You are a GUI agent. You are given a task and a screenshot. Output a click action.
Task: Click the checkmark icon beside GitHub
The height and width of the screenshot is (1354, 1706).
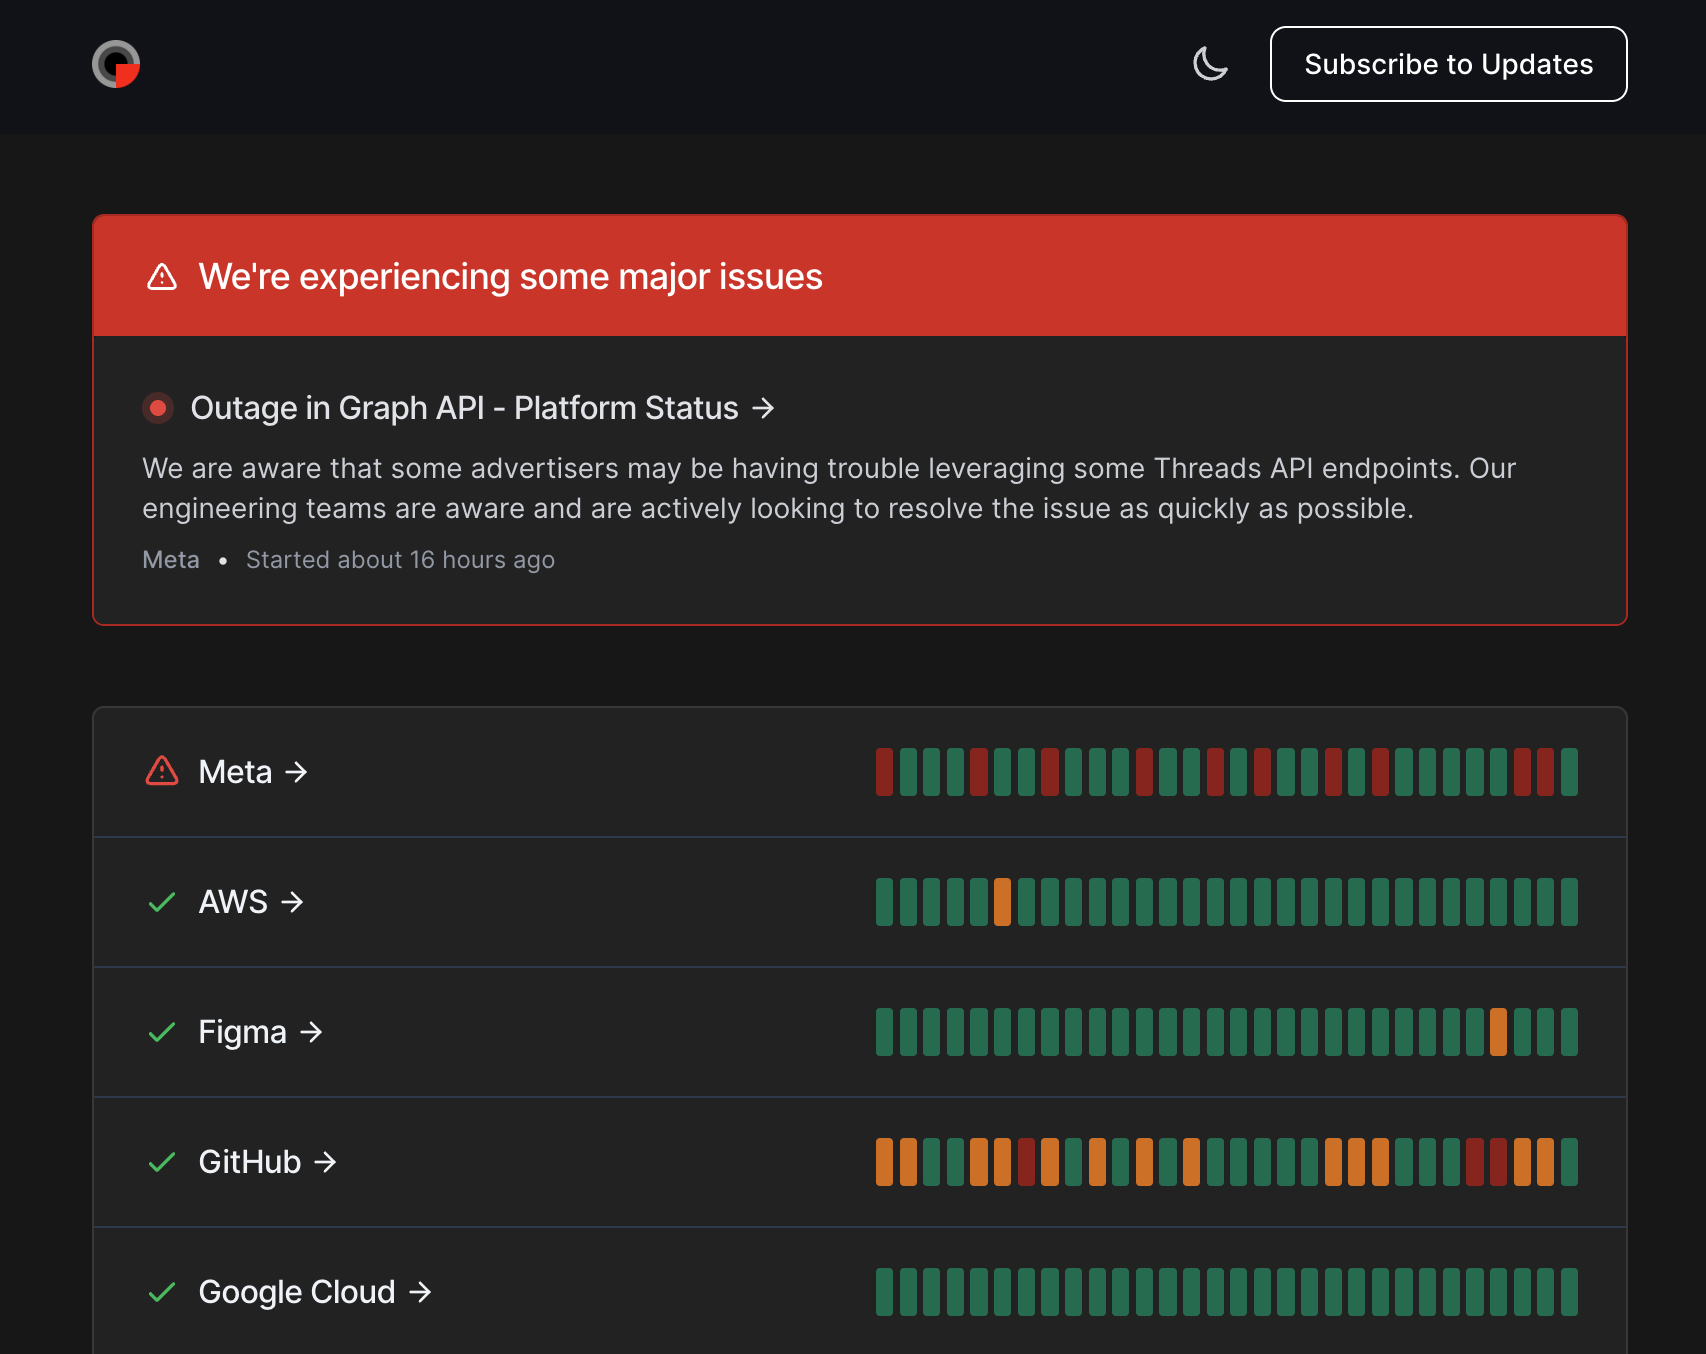pos(160,1162)
